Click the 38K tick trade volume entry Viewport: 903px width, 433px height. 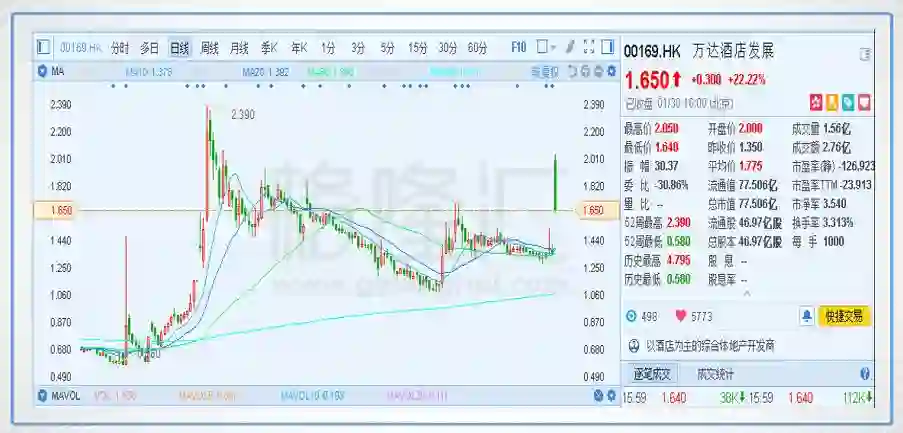point(733,398)
